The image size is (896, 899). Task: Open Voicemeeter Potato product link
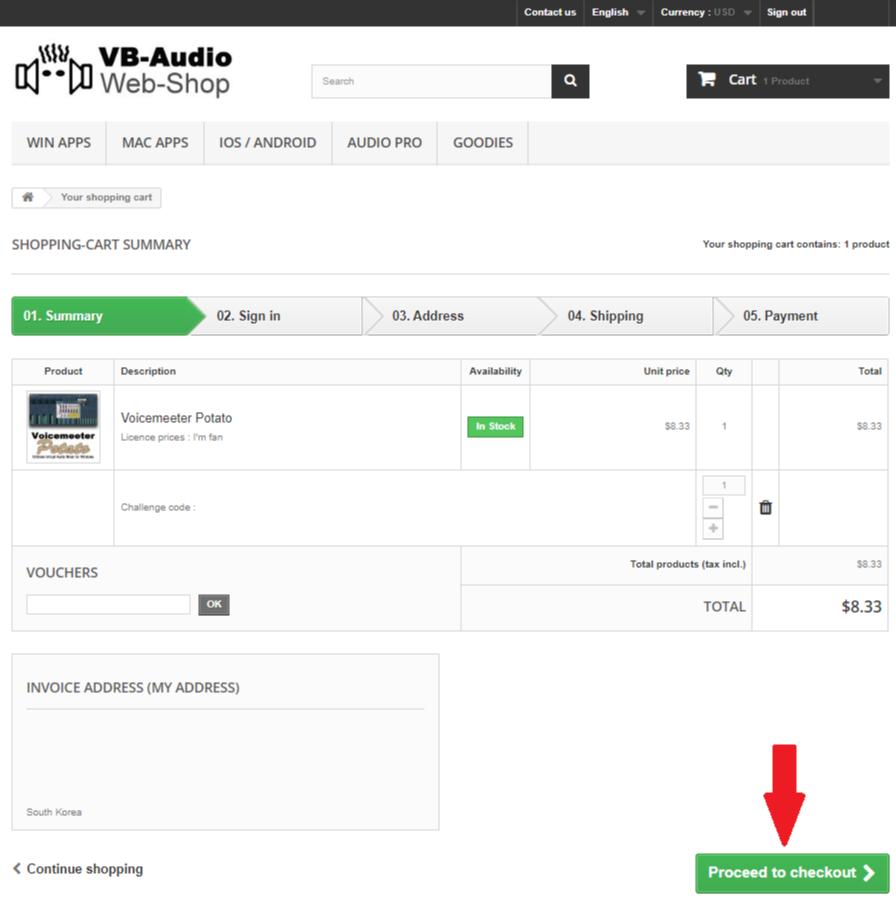(177, 418)
